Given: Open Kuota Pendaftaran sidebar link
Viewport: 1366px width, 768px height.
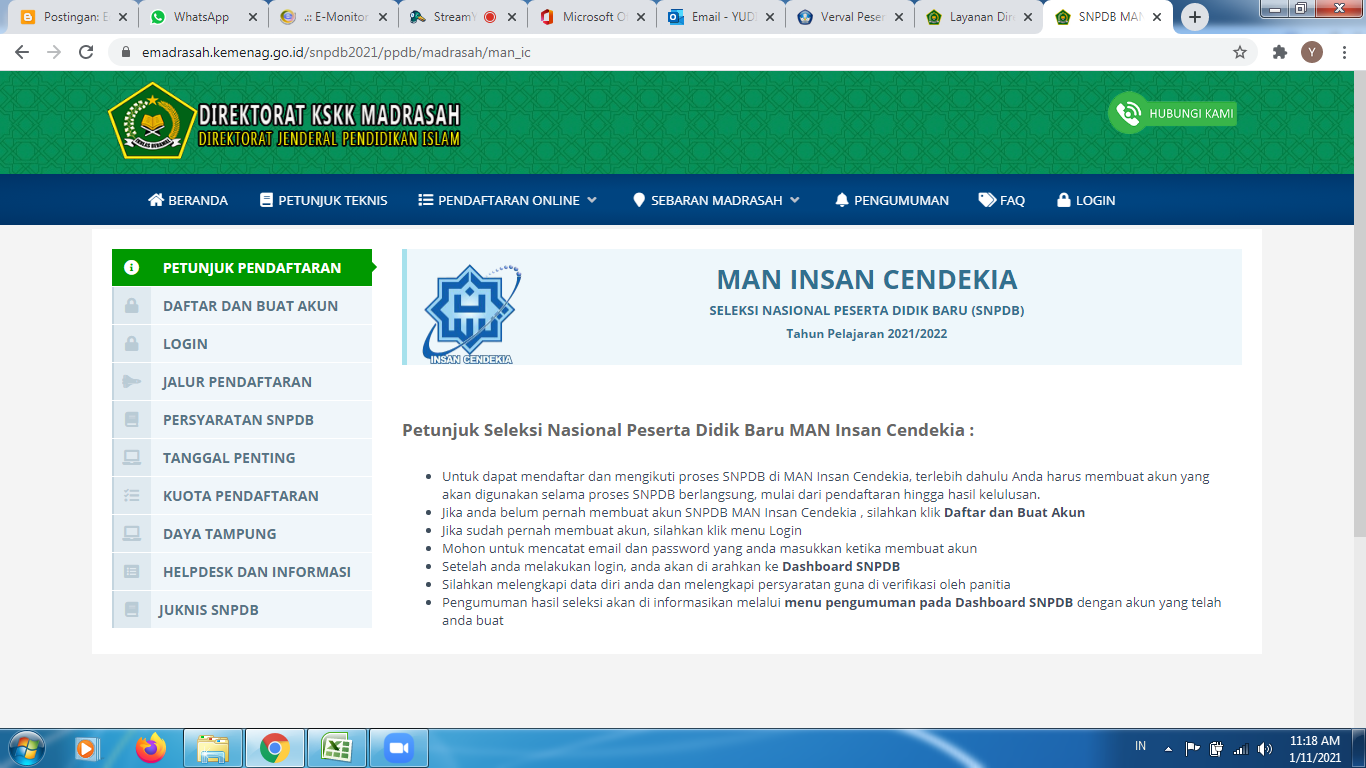Looking at the screenshot, I should click(242, 496).
